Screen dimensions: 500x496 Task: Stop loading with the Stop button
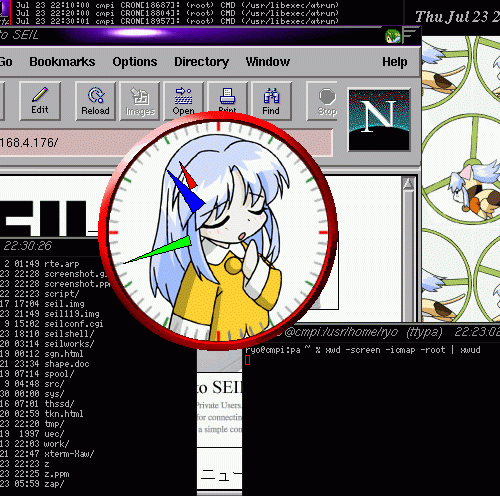coord(322,101)
